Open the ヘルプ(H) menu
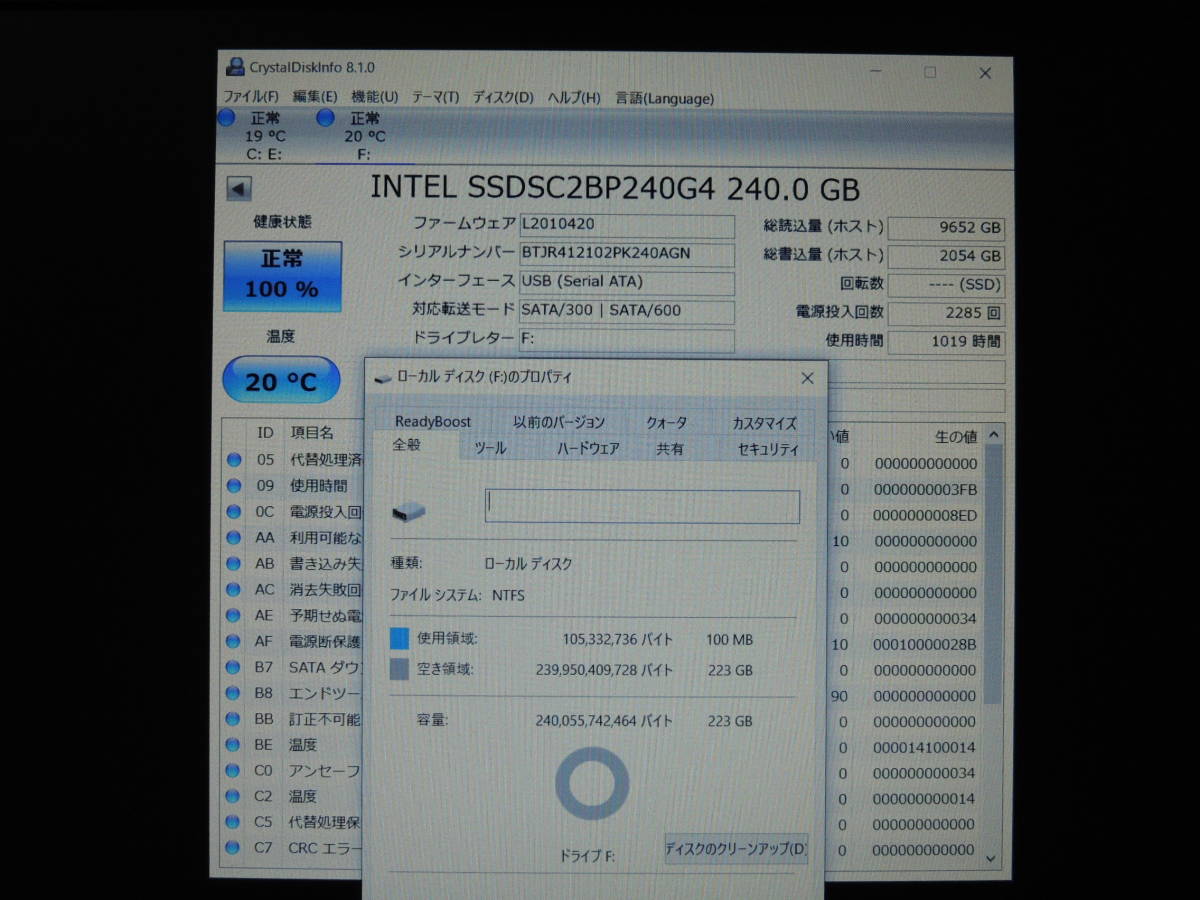 pyautogui.click(x=574, y=97)
